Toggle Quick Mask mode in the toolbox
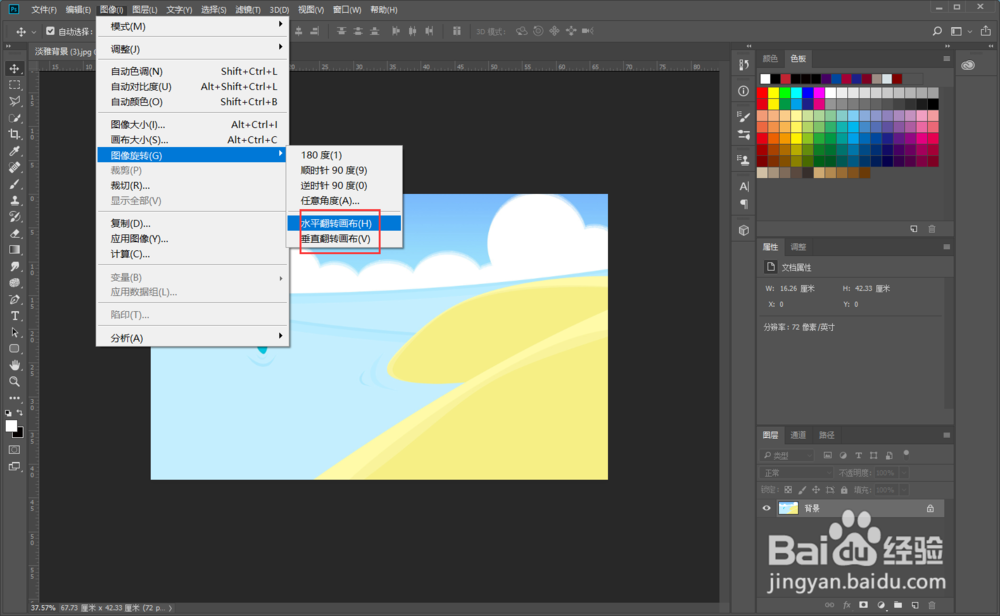 pyautogui.click(x=14, y=450)
